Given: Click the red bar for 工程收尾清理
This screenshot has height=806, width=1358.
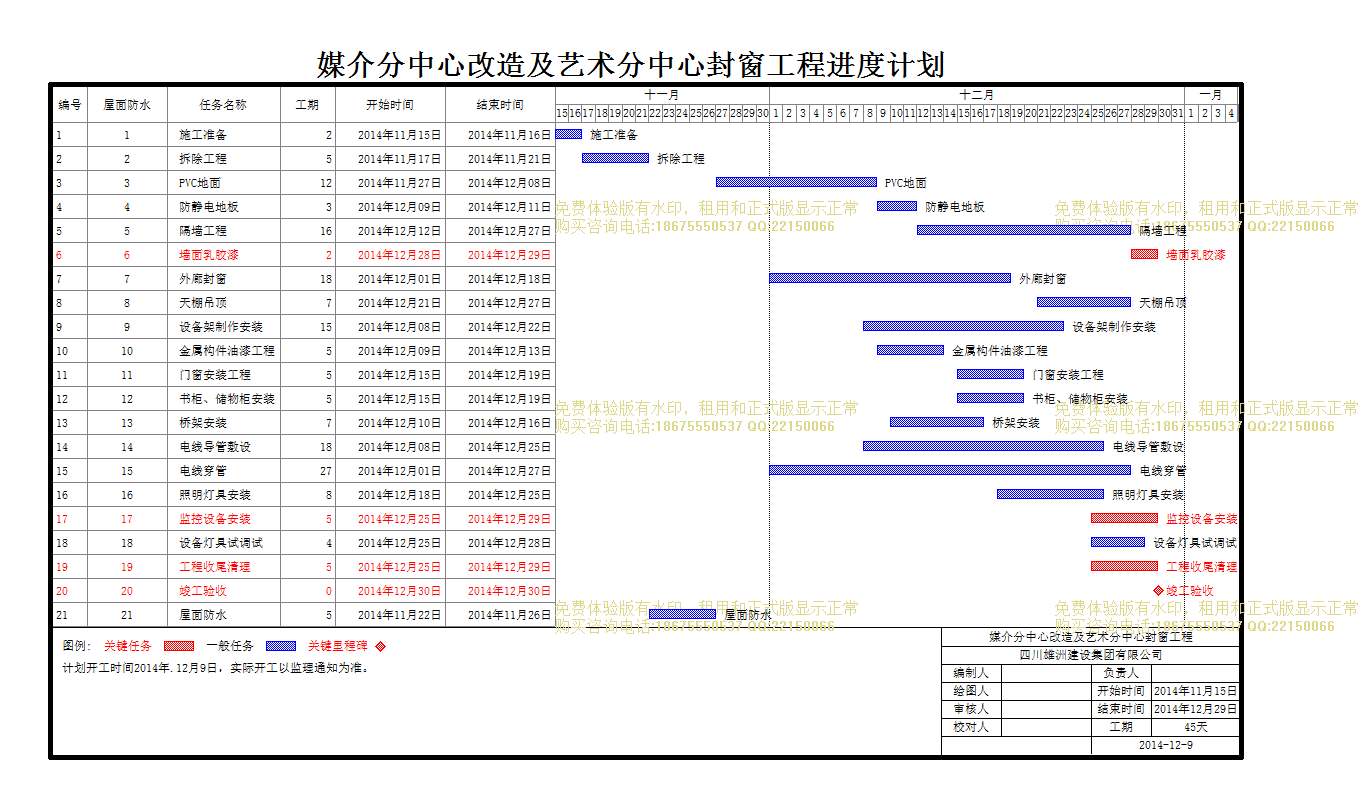Looking at the screenshot, I should click(x=1124, y=566).
